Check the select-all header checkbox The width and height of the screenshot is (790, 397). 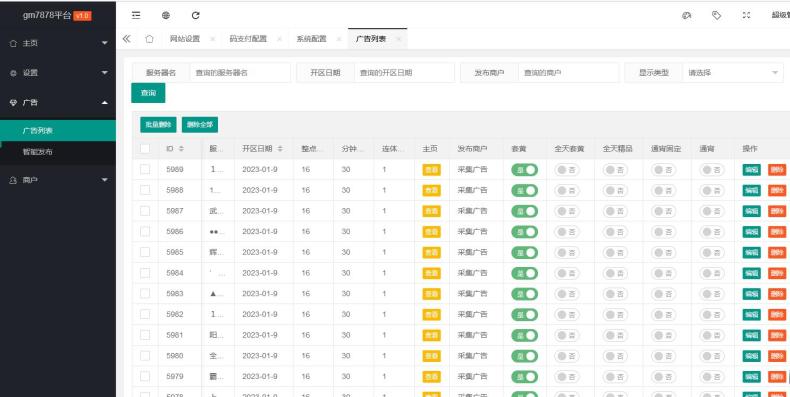tap(145, 149)
